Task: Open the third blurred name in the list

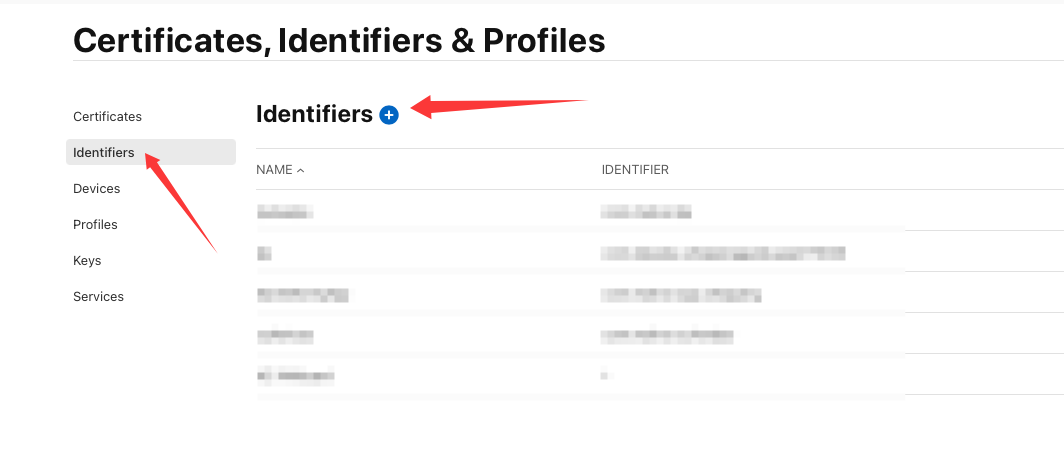Action: point(303,294)
